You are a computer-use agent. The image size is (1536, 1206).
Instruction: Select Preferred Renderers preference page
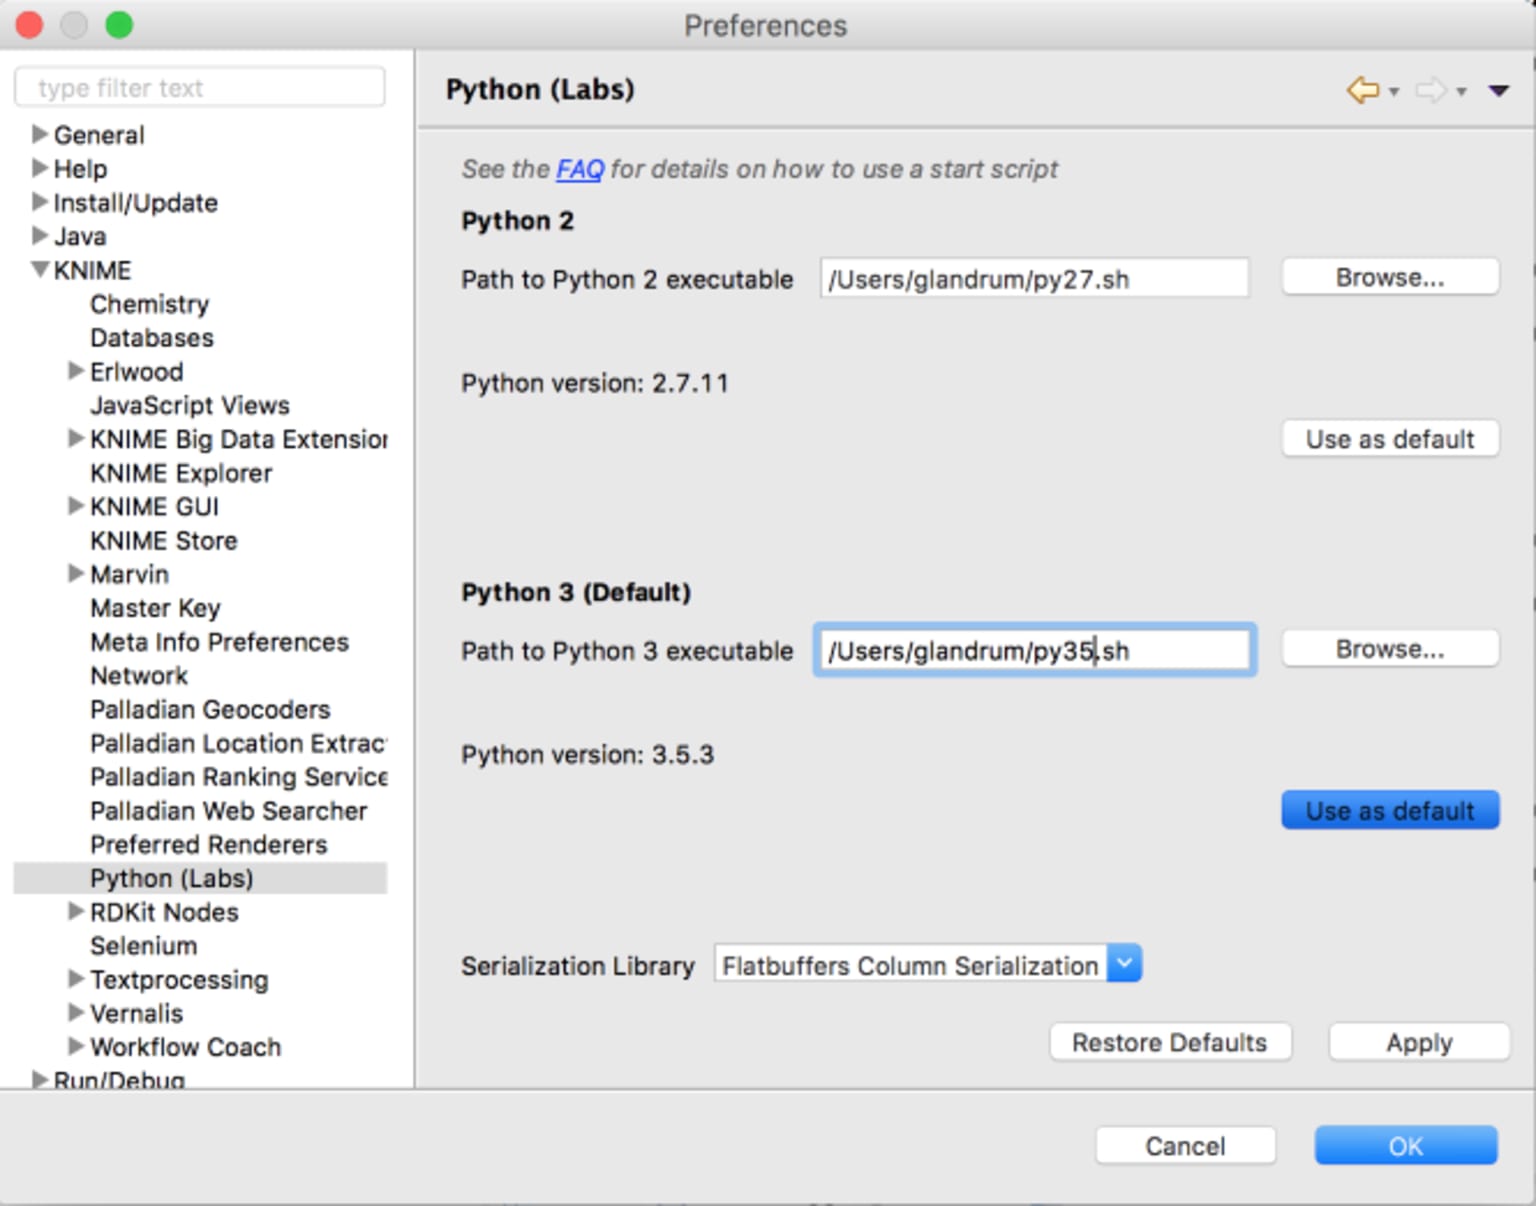click(209, 844)
